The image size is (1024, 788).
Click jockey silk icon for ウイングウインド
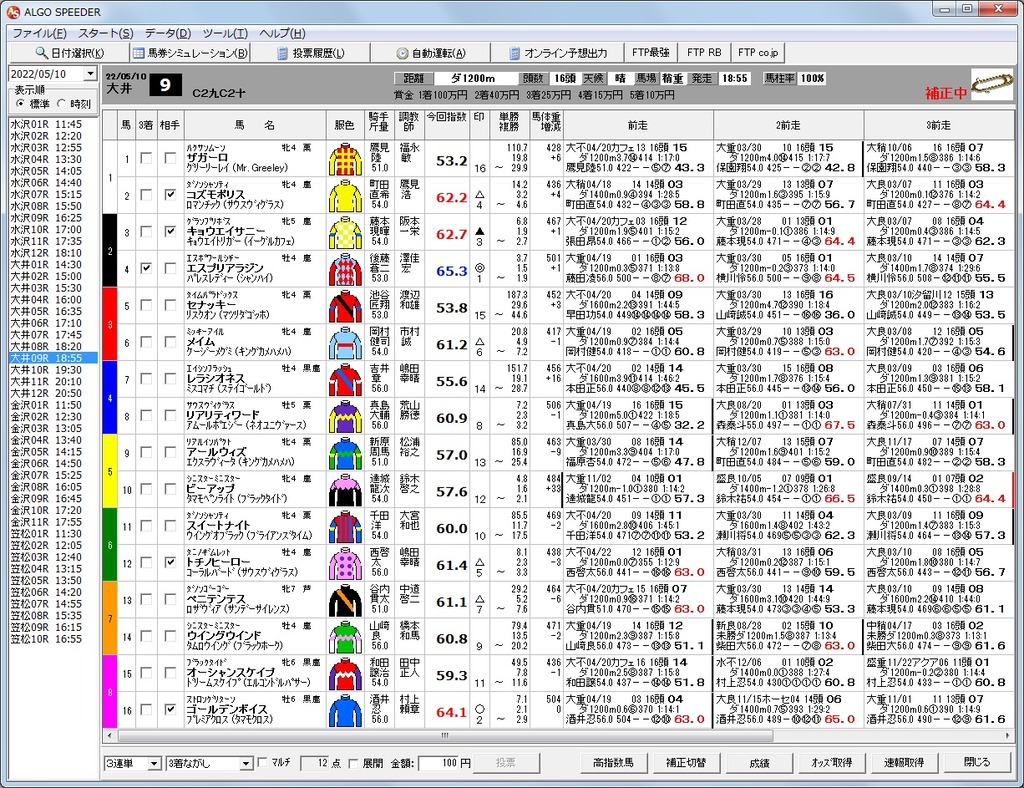click(345, 637)
